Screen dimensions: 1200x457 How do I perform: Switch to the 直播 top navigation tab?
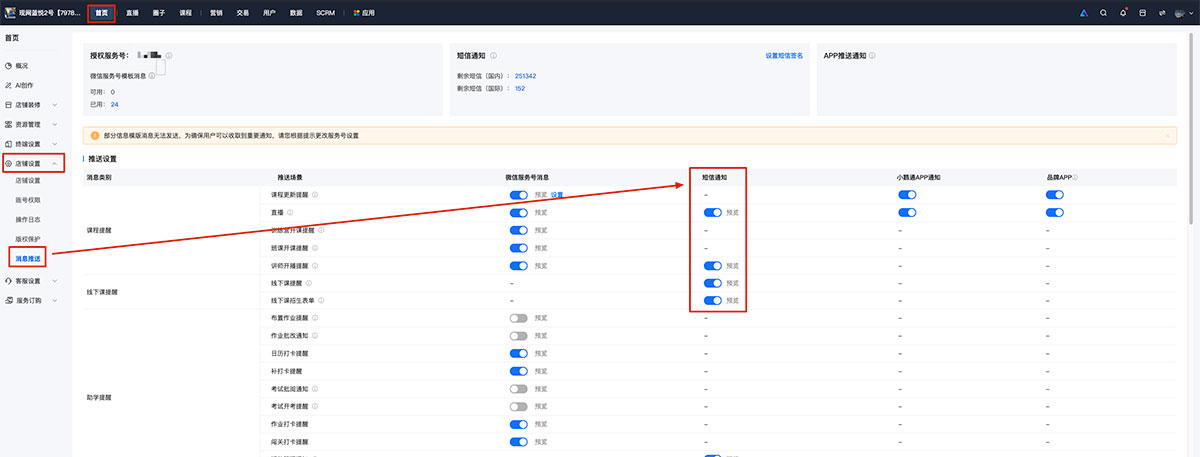tap(132, 13)
